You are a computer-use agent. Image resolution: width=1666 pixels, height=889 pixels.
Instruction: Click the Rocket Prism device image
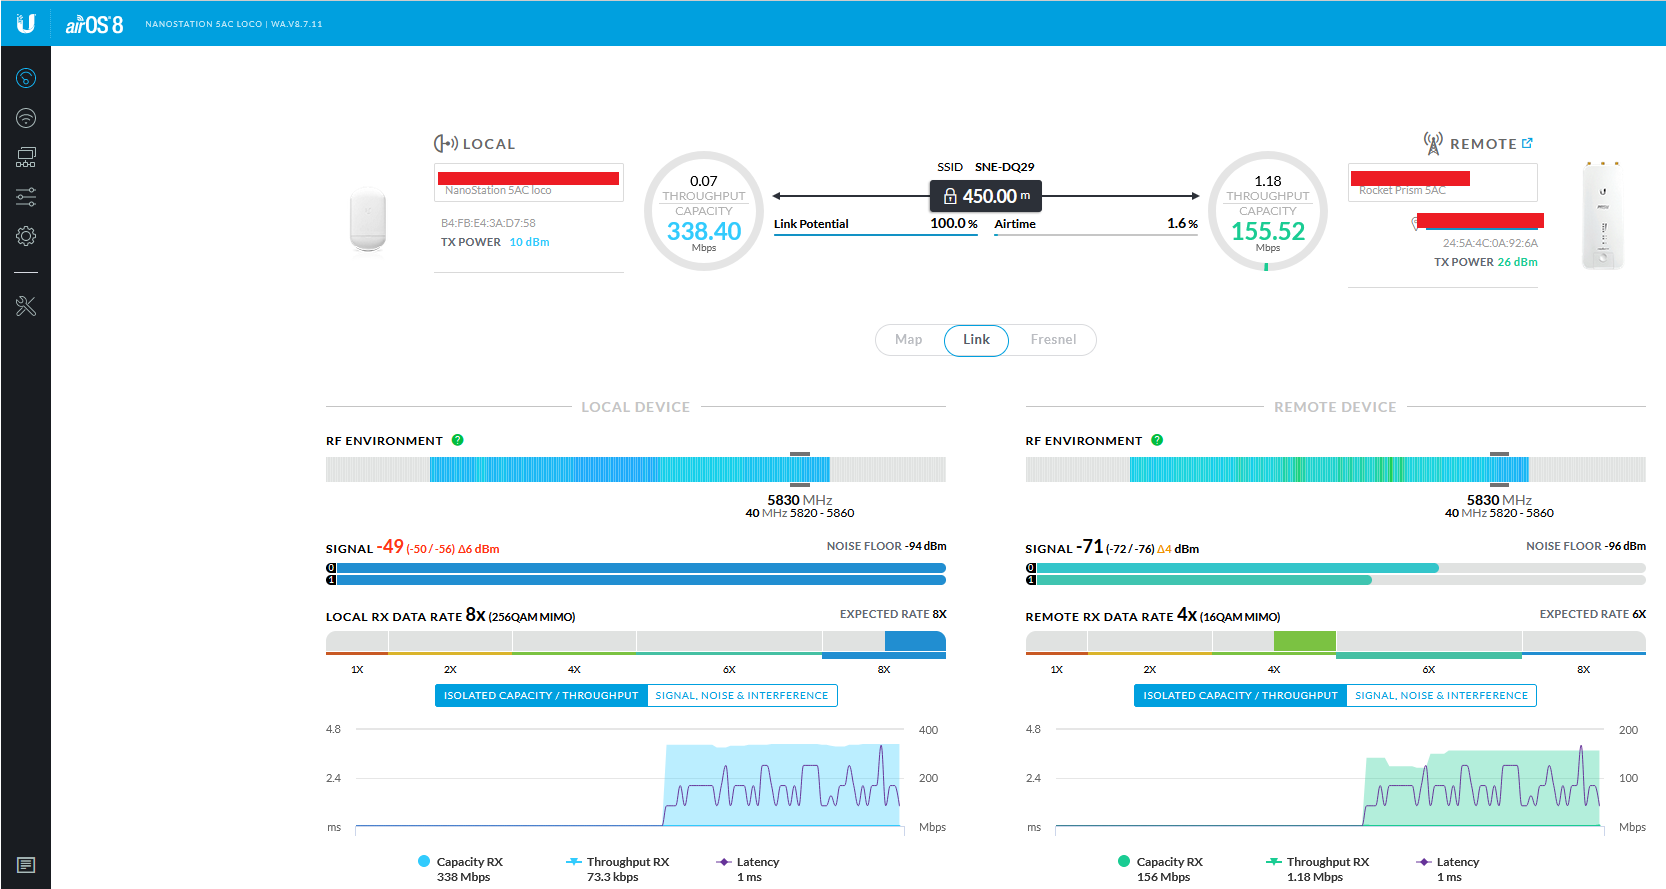(1603, 215)
